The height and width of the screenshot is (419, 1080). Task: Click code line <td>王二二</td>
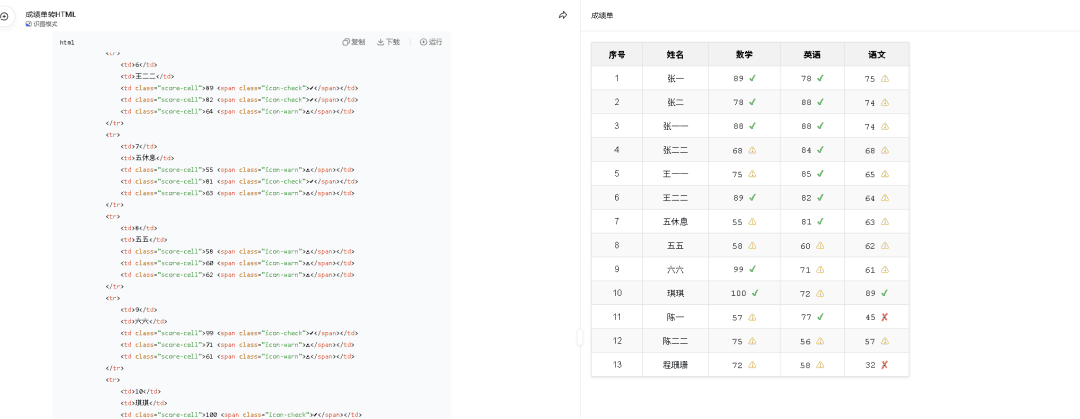pyautogui.click(x=147, y=76)
